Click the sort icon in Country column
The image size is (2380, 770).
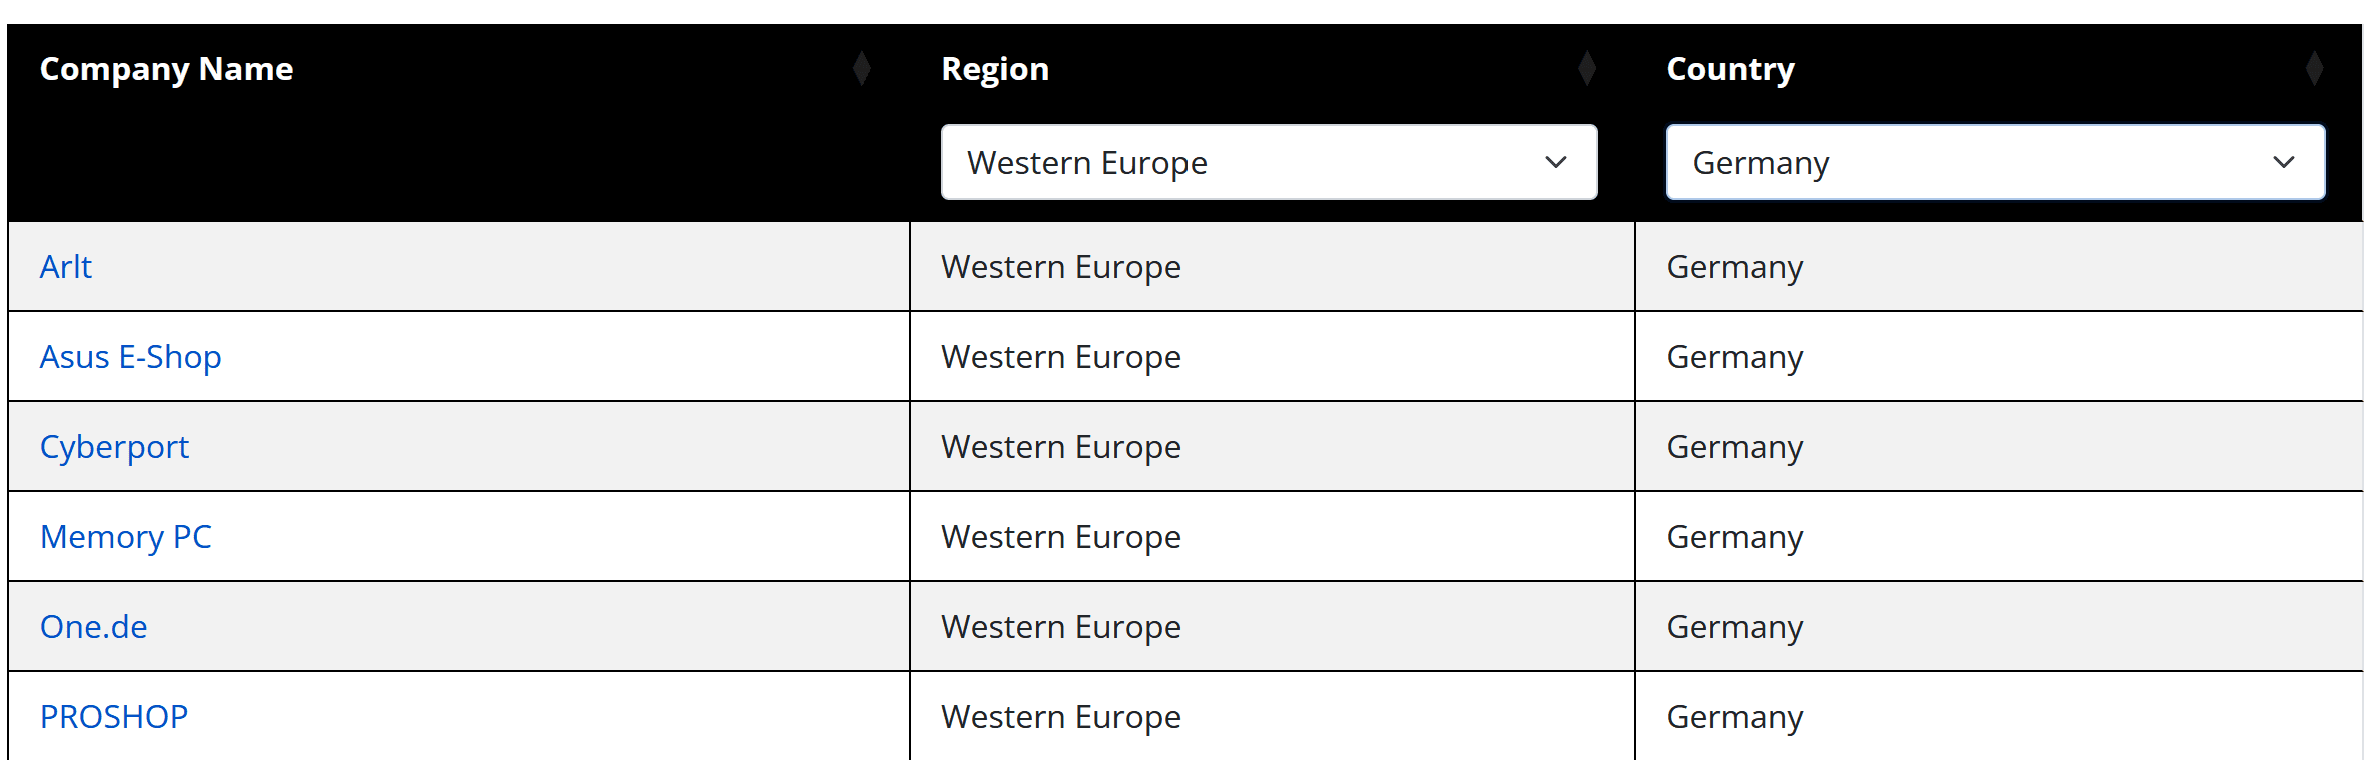point(2314,69)
